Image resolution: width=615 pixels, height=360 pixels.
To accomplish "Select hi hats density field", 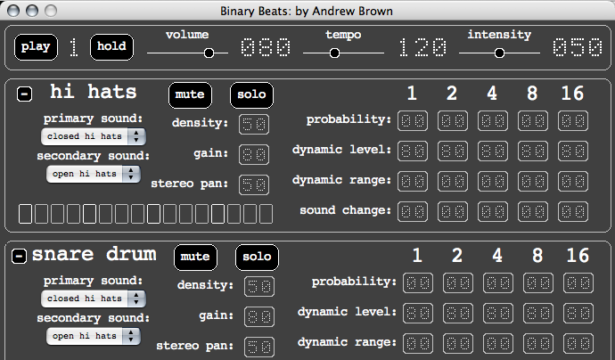I will pos(254,124).
